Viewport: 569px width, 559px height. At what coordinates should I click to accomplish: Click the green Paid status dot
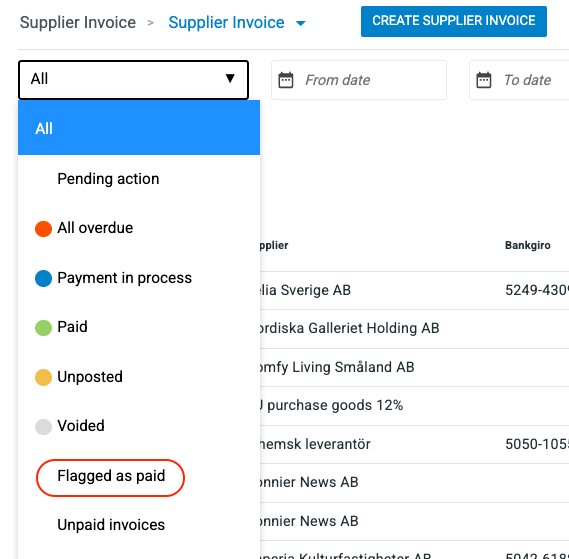click(x=43, y=328)
